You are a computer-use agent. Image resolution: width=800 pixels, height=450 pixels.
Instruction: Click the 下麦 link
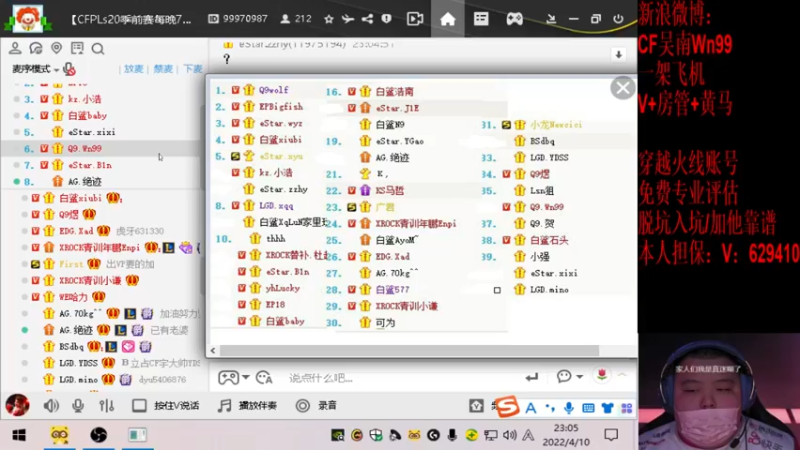coord(193,69)
